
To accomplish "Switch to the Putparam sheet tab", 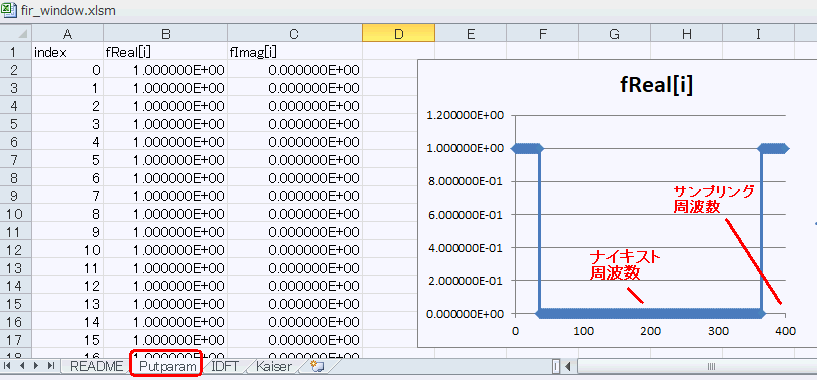I will pyautogui.click(x=166, y=366).
